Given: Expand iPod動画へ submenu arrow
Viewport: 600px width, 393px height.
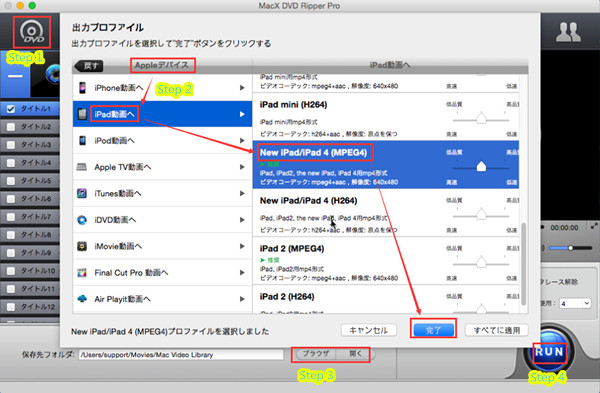Looking at the screenshot, I should pyautogui.click(x=242, y=140).
